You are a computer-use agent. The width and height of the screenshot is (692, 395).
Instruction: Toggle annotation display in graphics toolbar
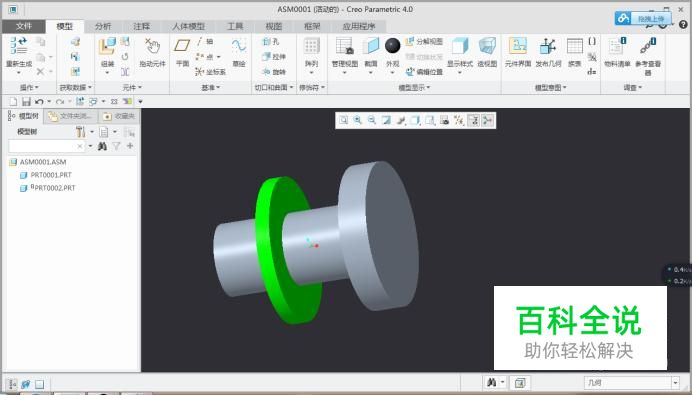(473, 120)
